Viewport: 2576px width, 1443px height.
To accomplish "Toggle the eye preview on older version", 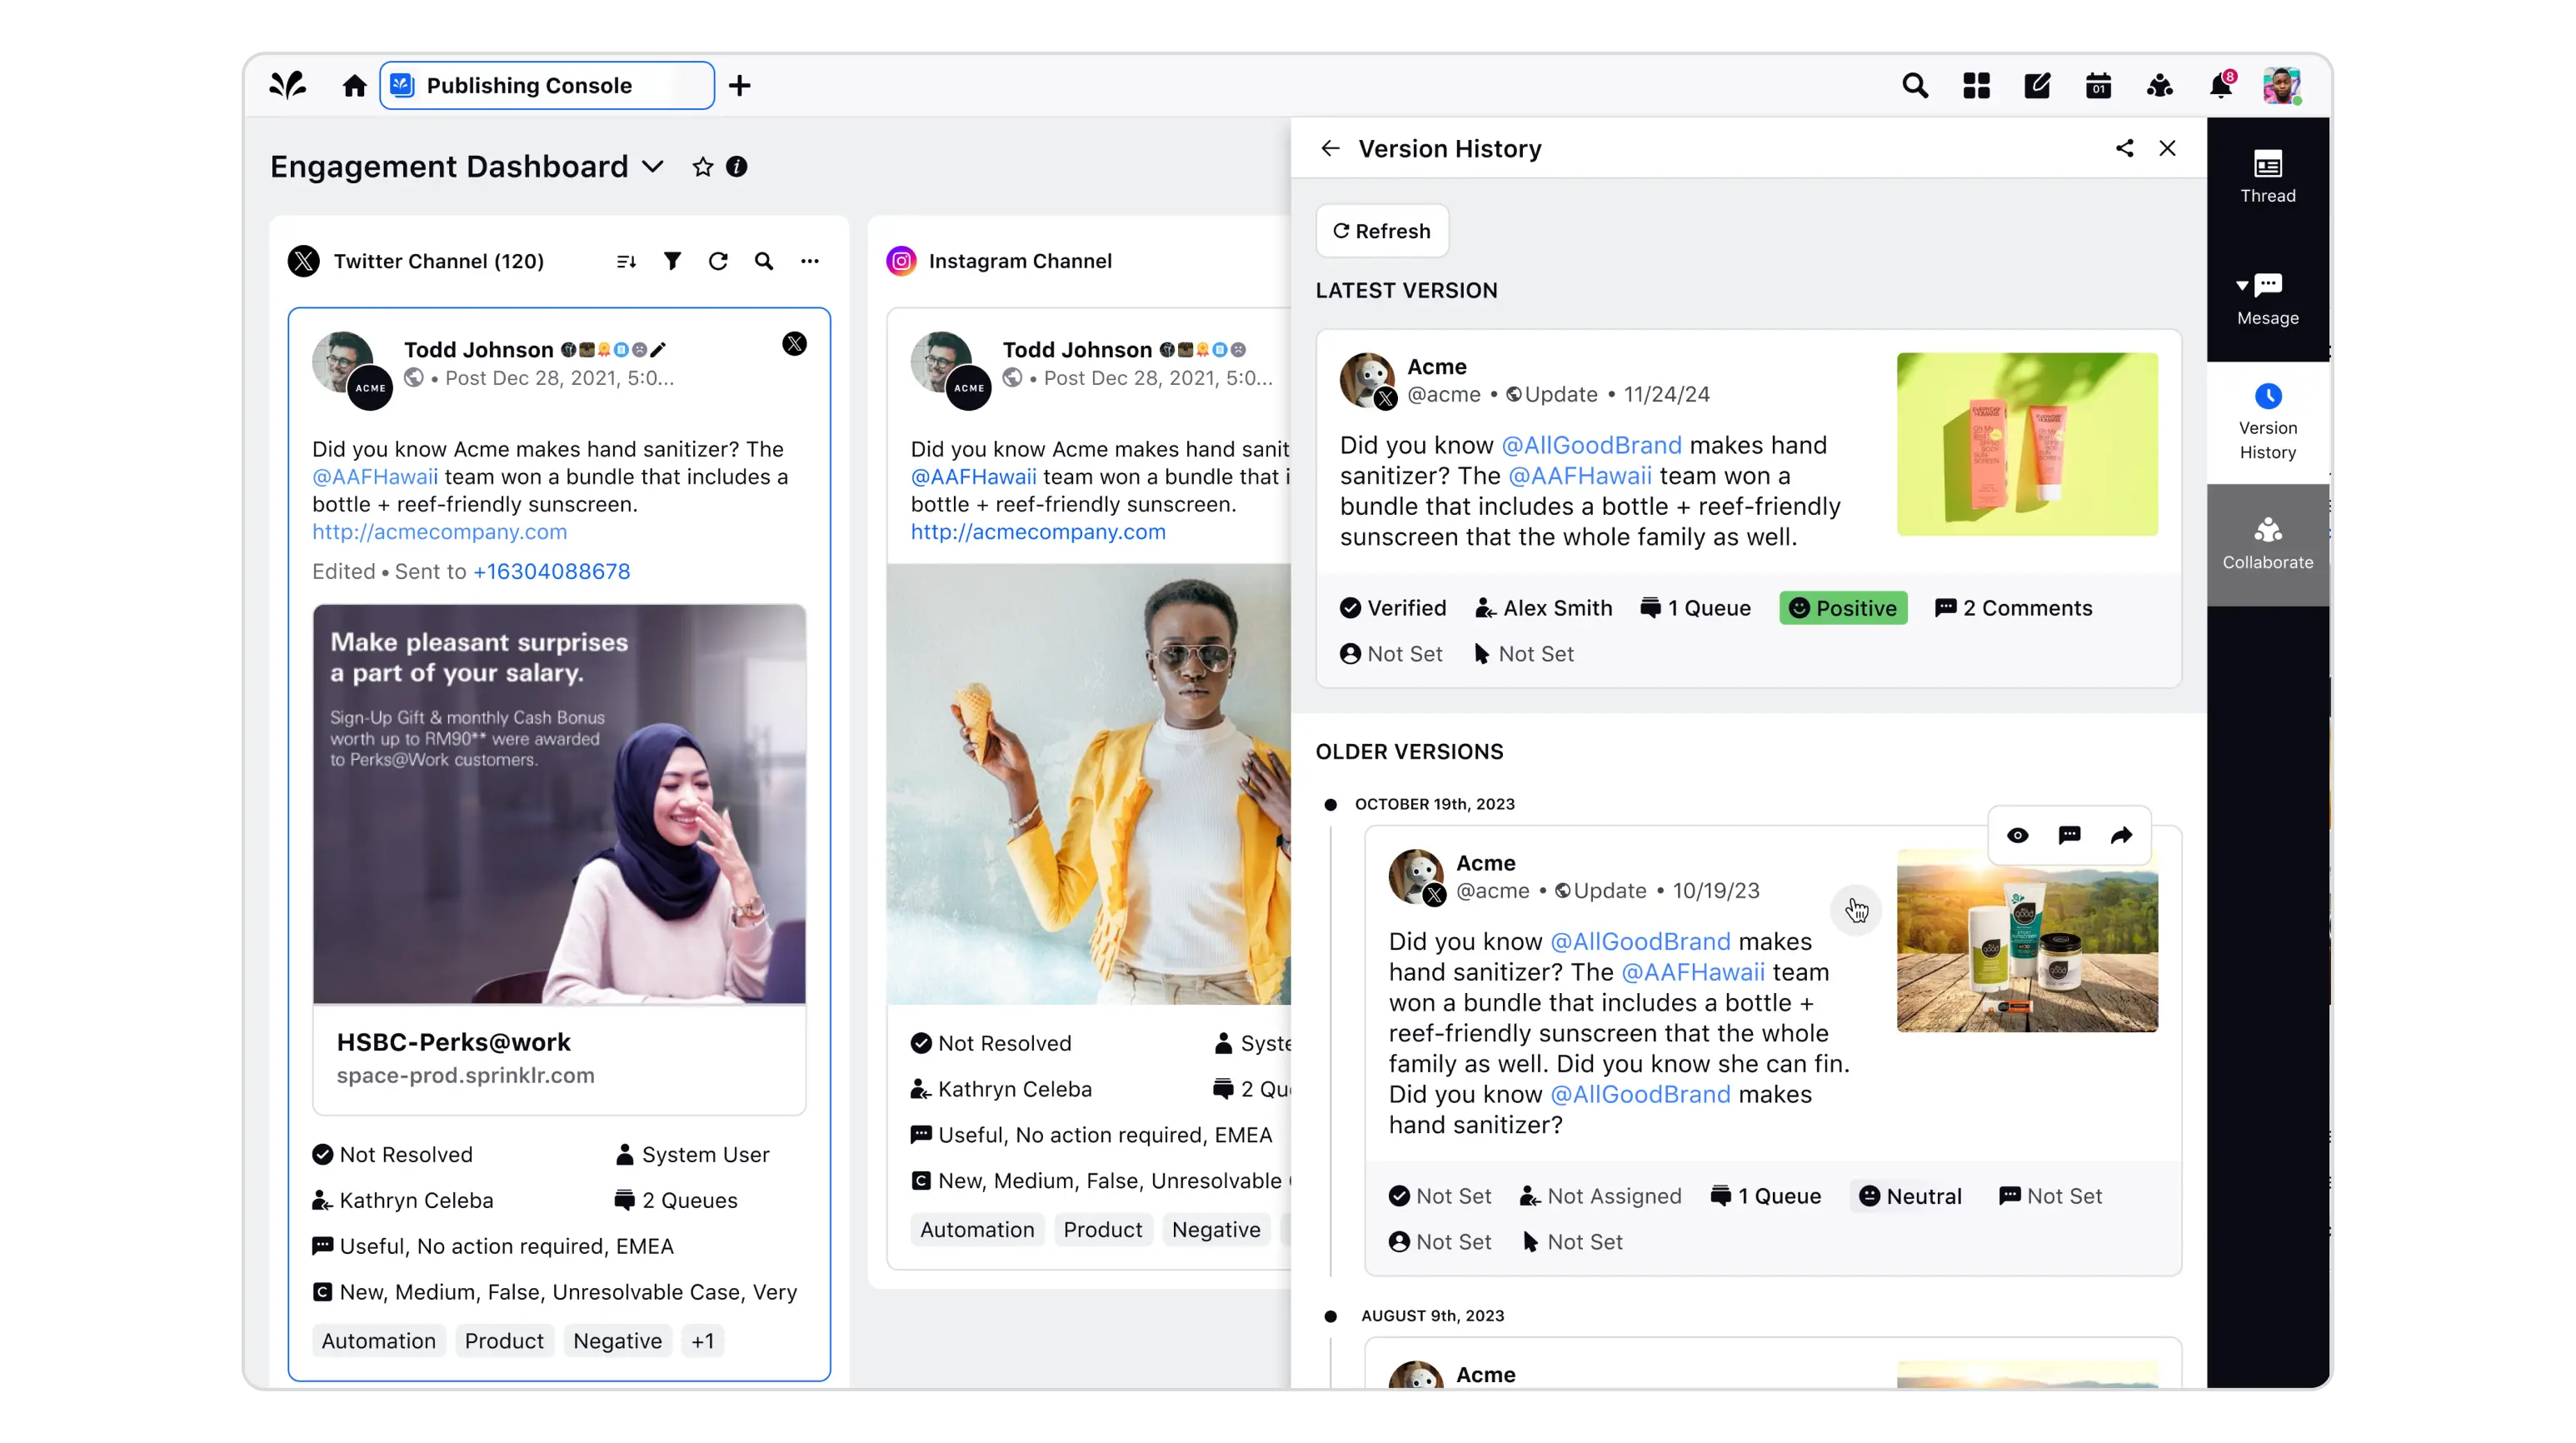I will coord(2017,835).
